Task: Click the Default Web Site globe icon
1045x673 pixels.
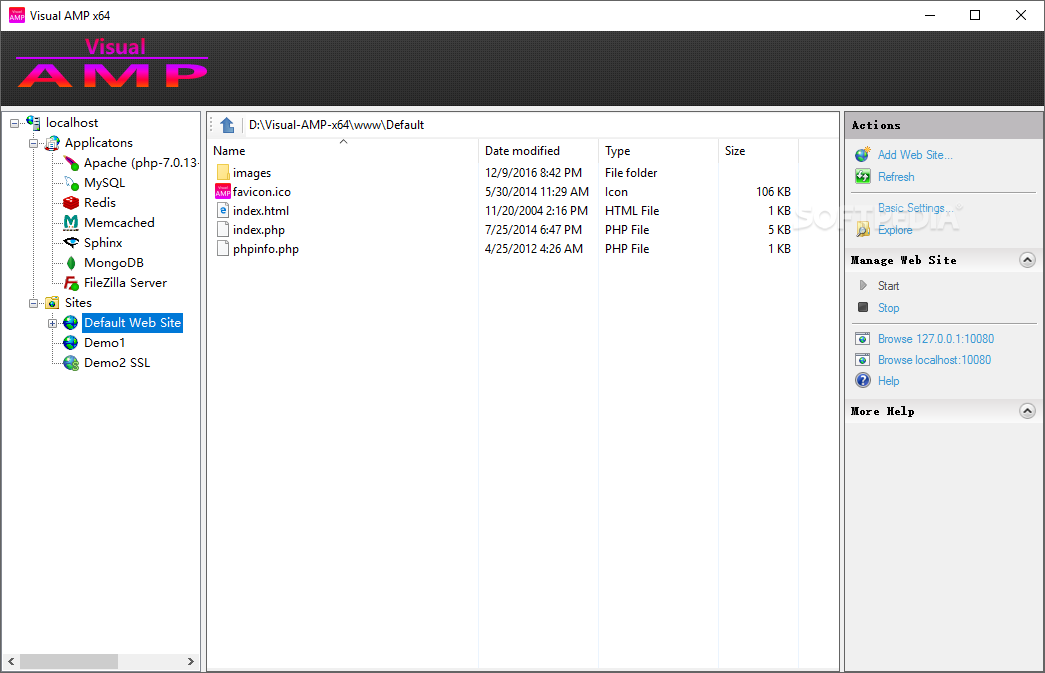Action: click(x=71, y=323)
